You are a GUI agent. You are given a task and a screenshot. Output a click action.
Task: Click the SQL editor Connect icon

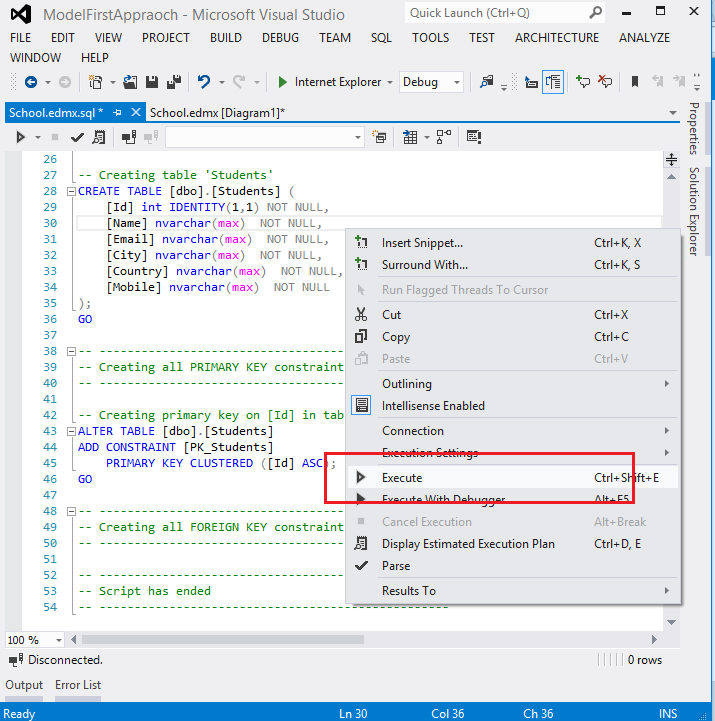(x=128, y=137)
